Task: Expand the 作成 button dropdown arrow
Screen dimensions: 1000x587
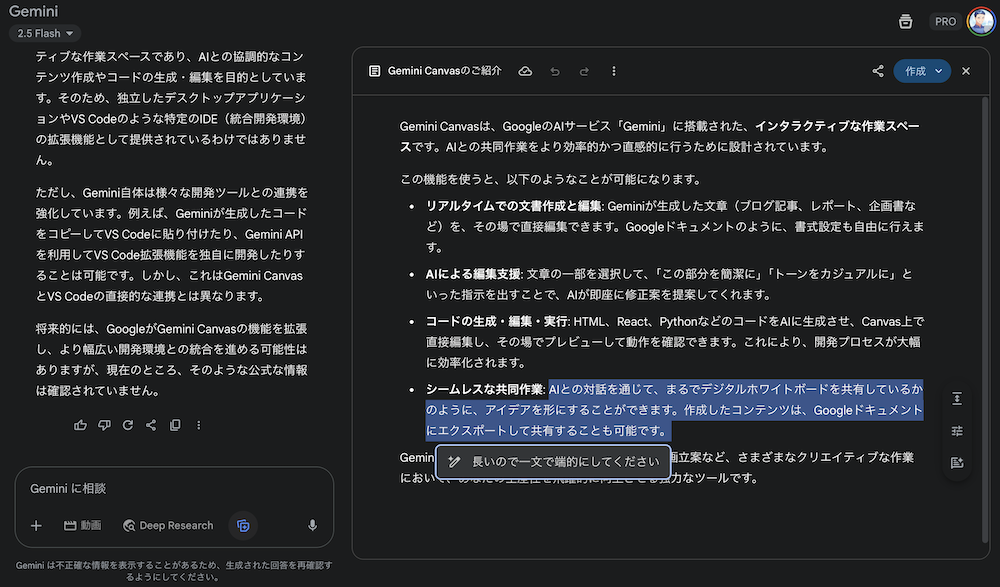Action: (939, 71)
